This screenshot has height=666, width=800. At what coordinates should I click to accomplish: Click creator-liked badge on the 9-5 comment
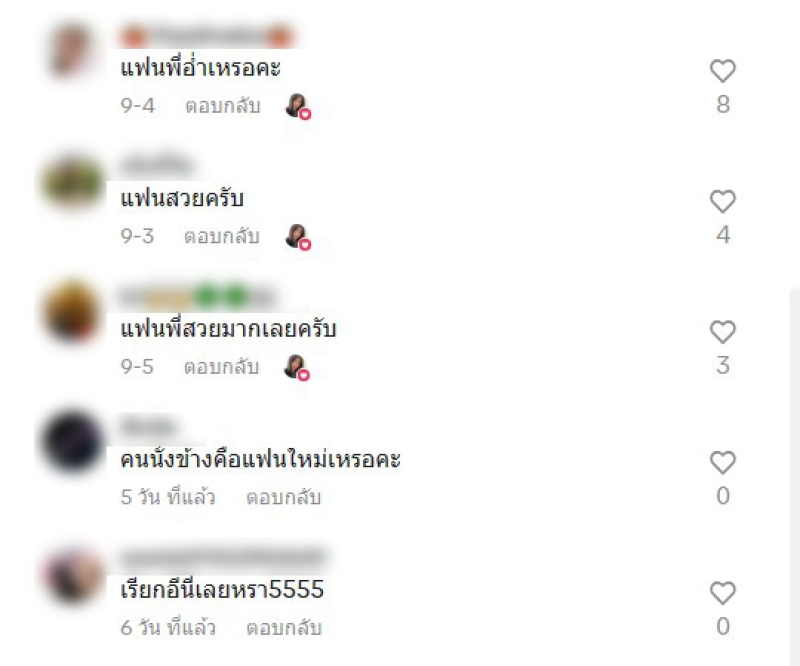[x=297, y=367]
